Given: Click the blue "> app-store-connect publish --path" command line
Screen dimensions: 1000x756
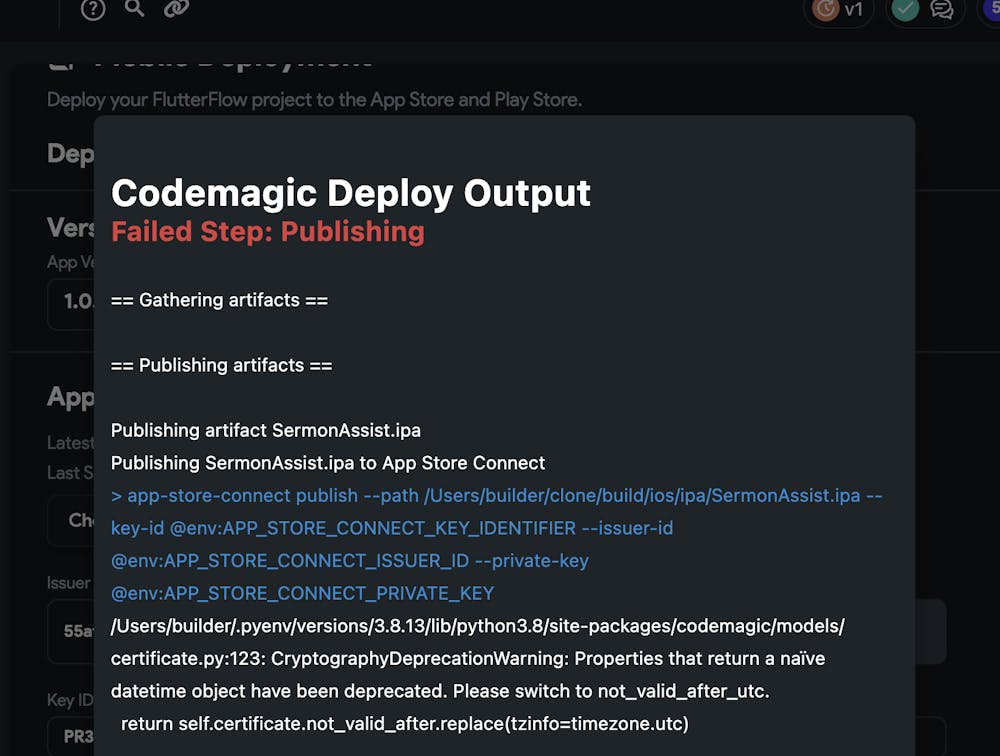Looking at the screenshot, I should point(497,496).
